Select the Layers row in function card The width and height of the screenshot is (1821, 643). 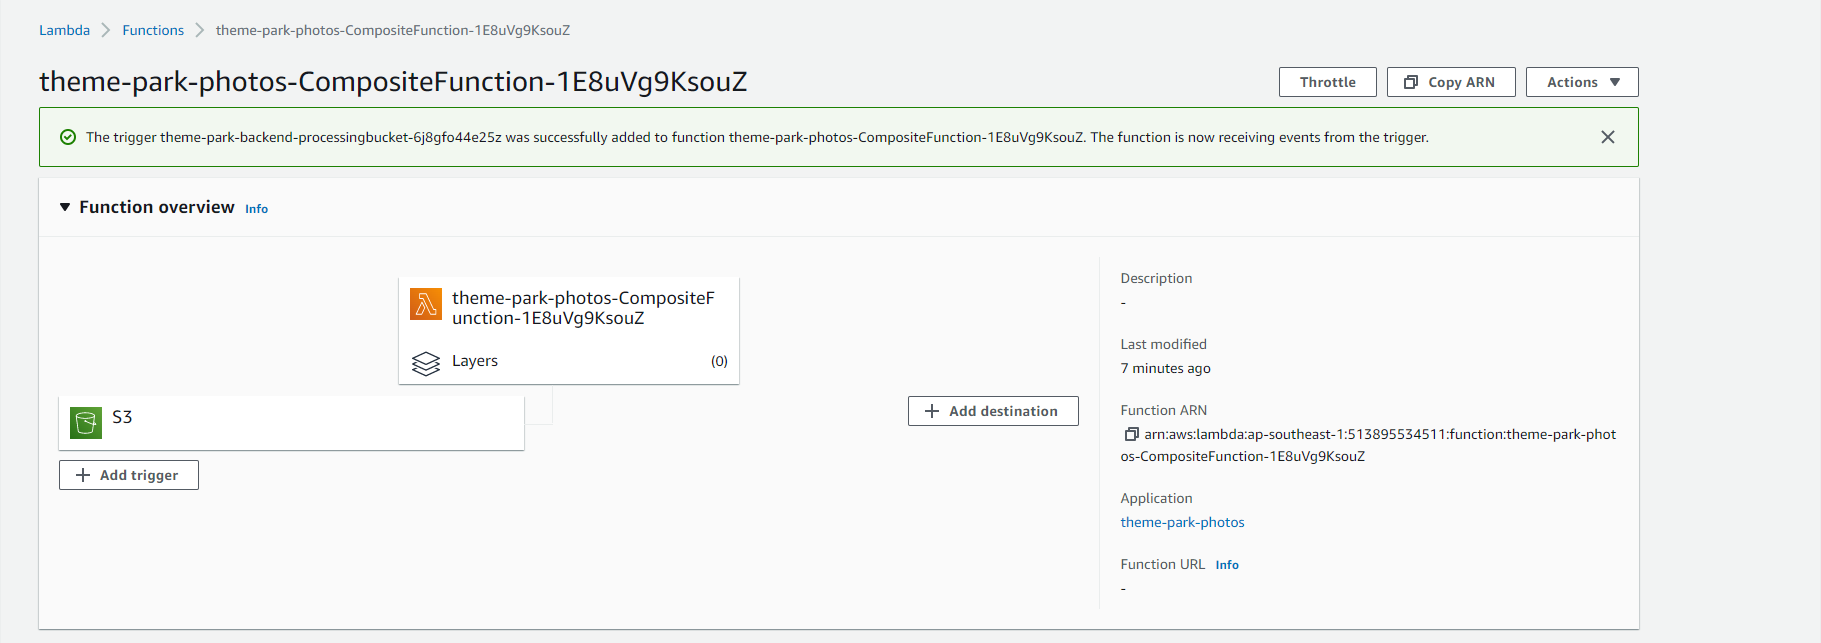569,361
